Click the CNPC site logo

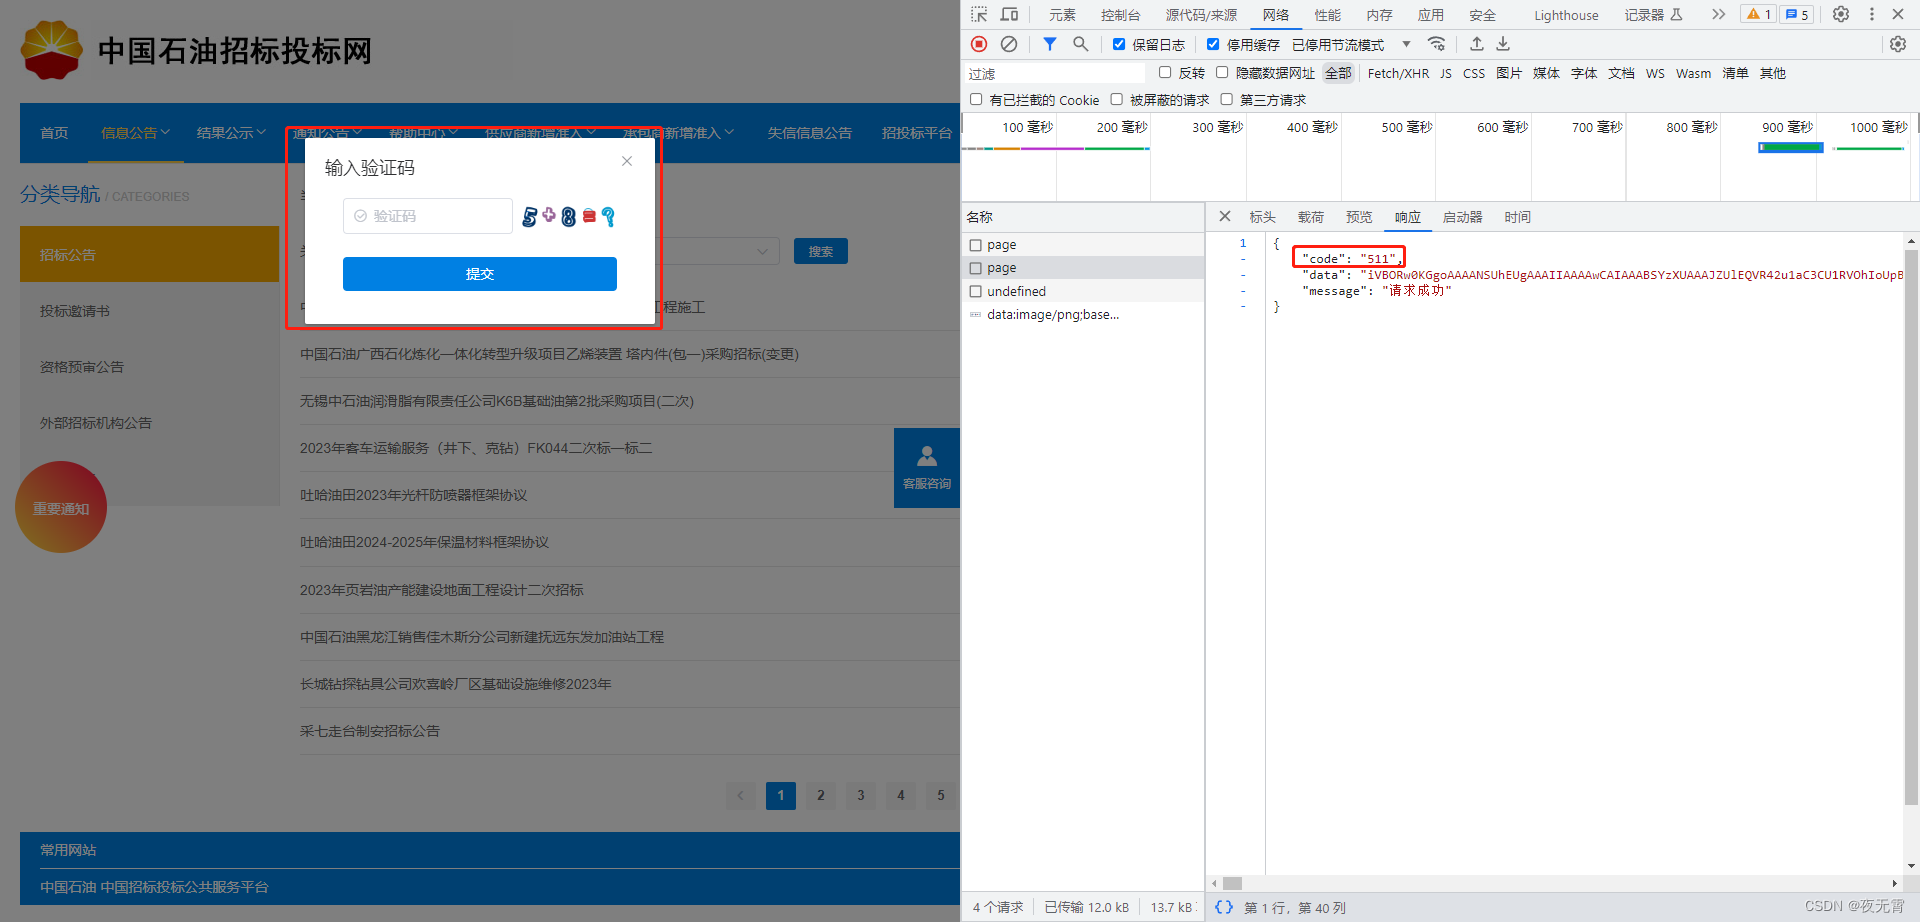coord(52,50)
